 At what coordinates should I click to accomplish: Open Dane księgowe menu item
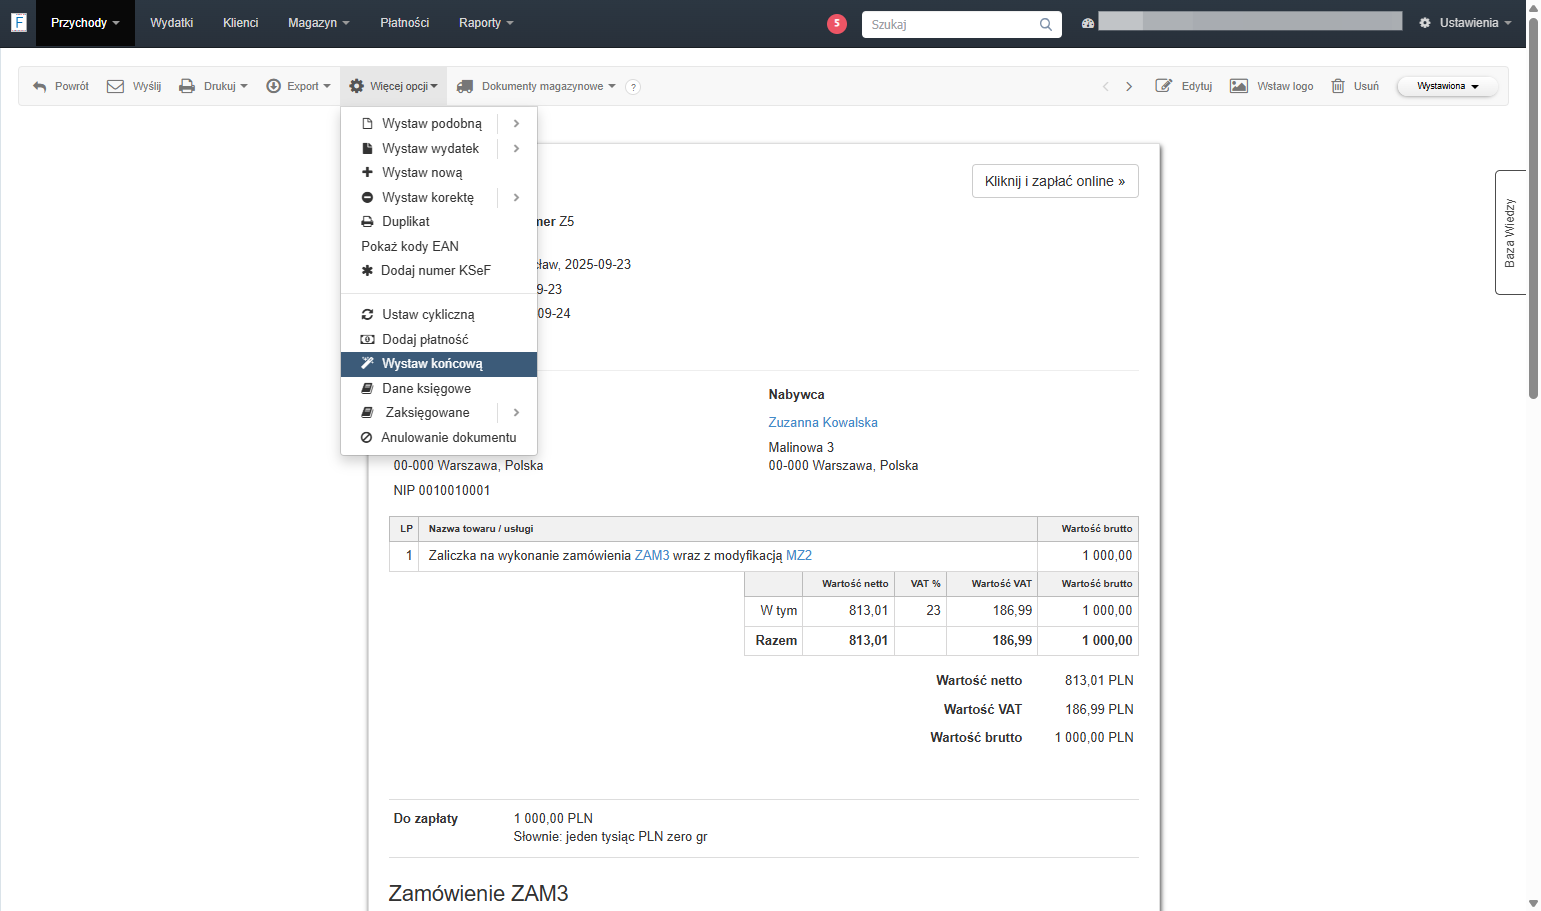click(439, 389)
